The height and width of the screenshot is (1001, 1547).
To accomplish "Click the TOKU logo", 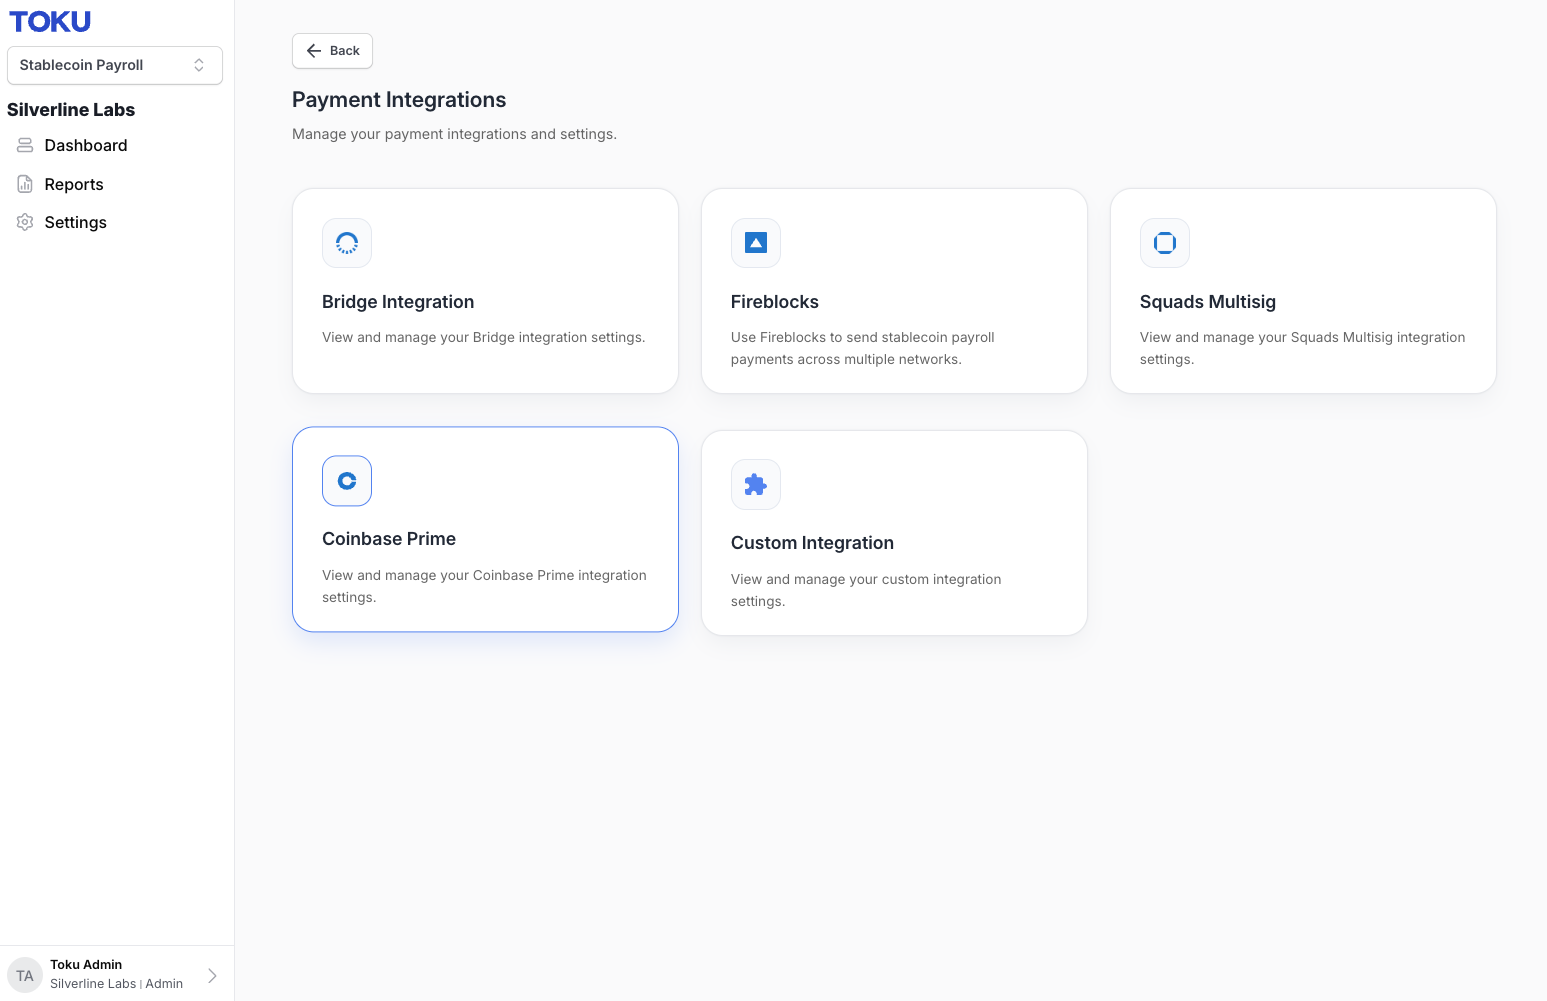I will pyautogui.click(x=50, y=21).
